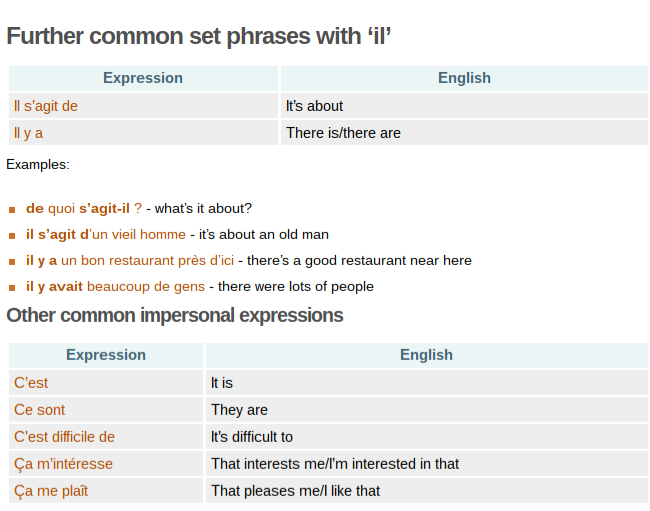Screen dimensions: 650x511
Task: Select the 'il s'agit d'un vieil homme' example
Action: point(106,234)
